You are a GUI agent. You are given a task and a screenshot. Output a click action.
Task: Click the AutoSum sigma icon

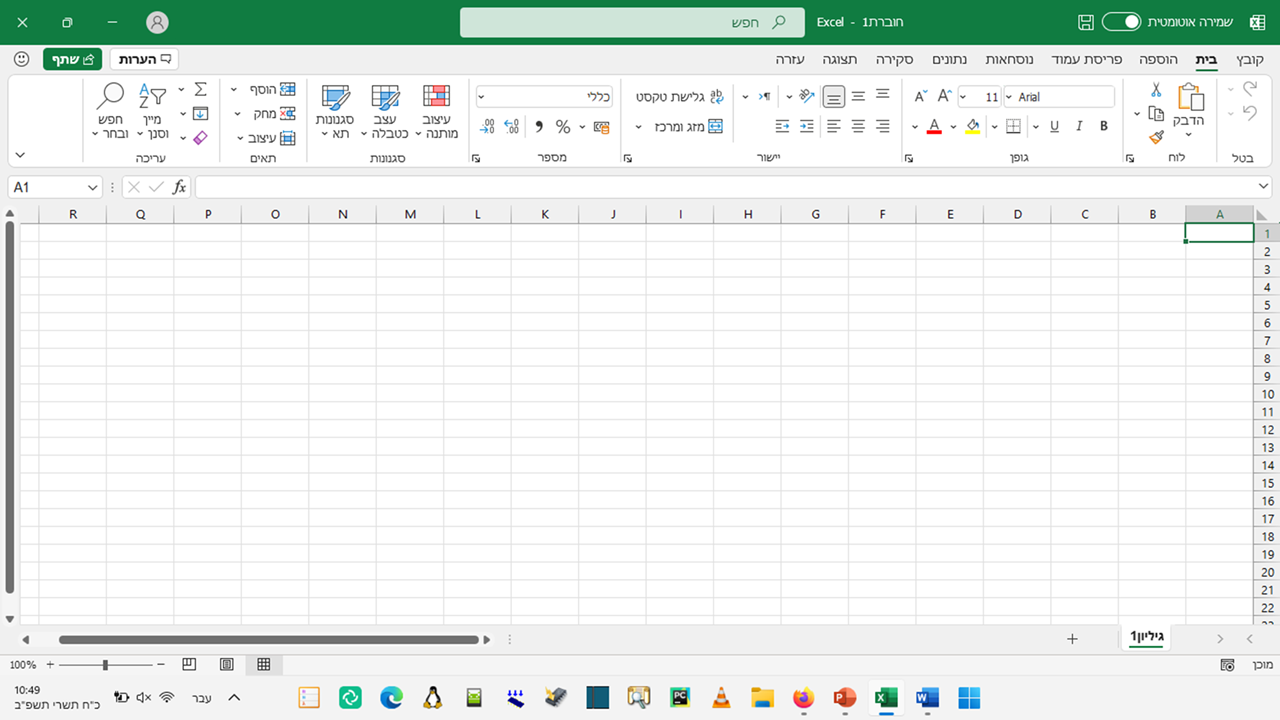(x=200, y=90)
